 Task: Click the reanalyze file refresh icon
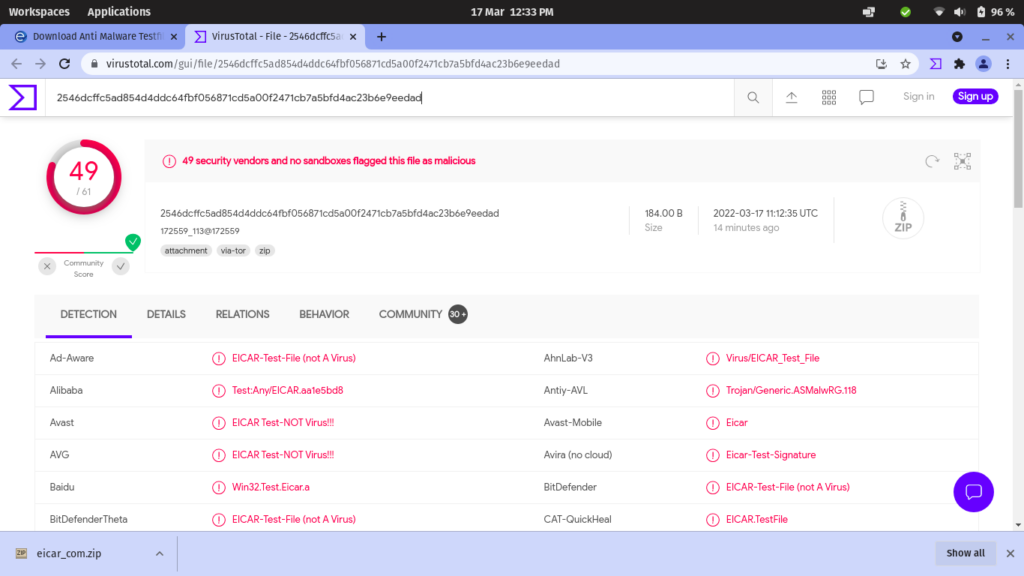pyautogui.click(x=932, y=161)
